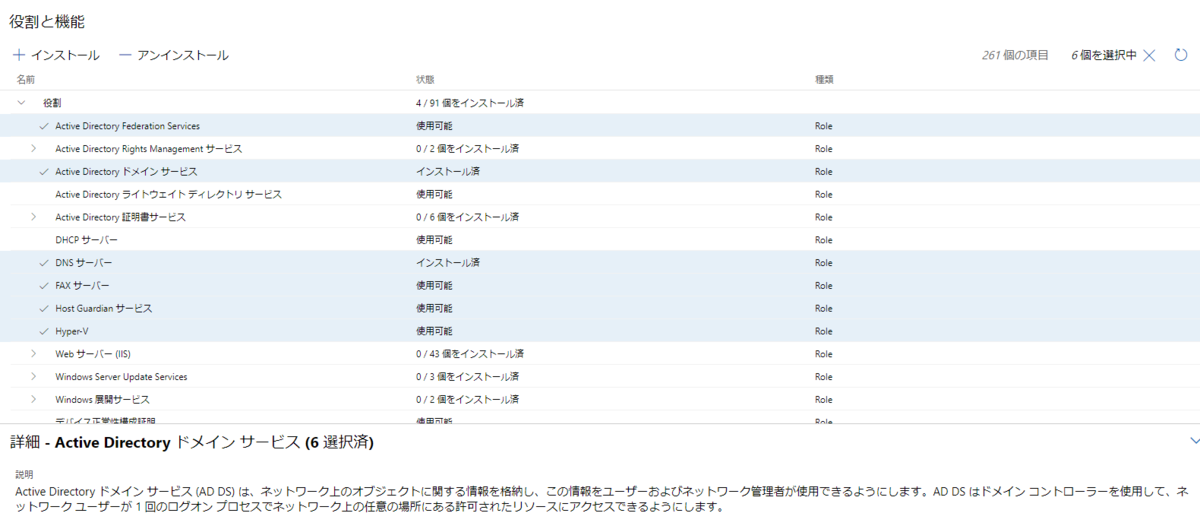Click the 説明 label in details panel
Screen dimensions: 1200x529
(x=25, y=473)
